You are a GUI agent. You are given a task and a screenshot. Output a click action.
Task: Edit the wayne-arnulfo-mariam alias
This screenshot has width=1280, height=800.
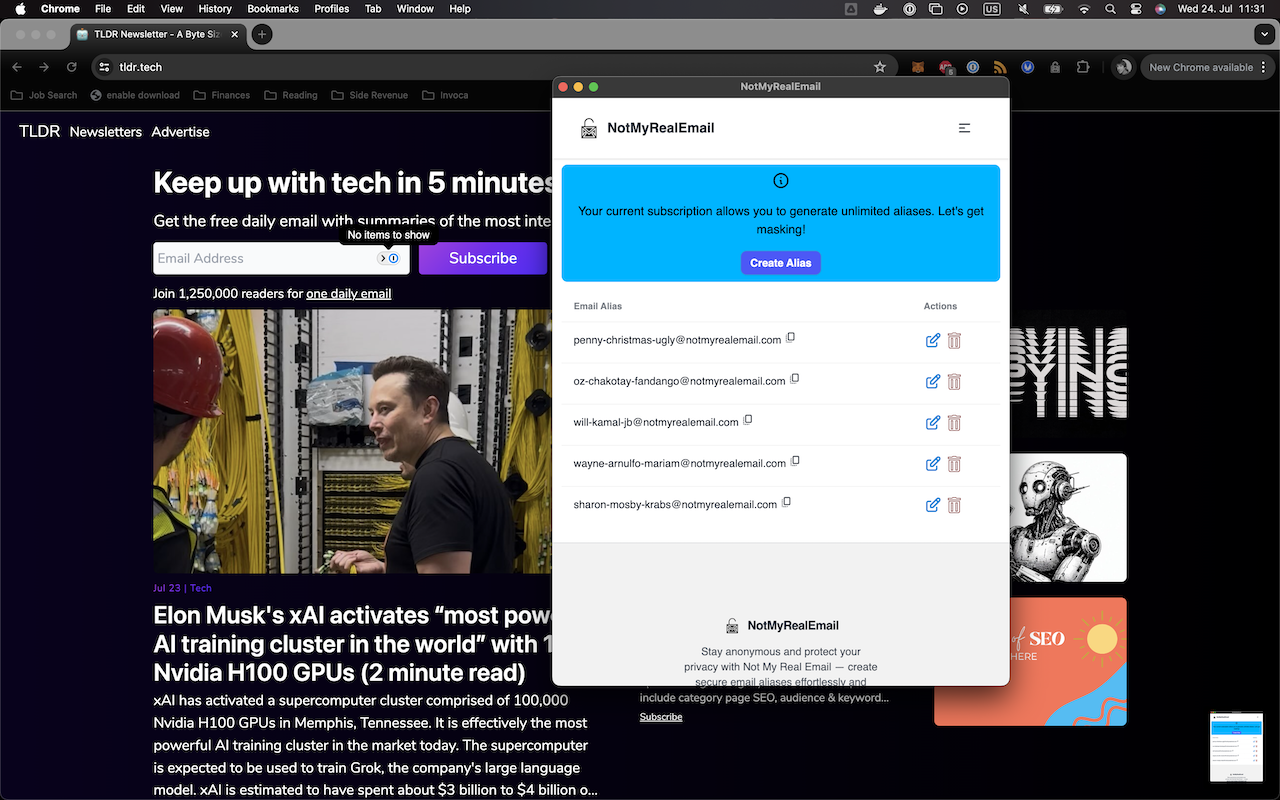point(933,463)
